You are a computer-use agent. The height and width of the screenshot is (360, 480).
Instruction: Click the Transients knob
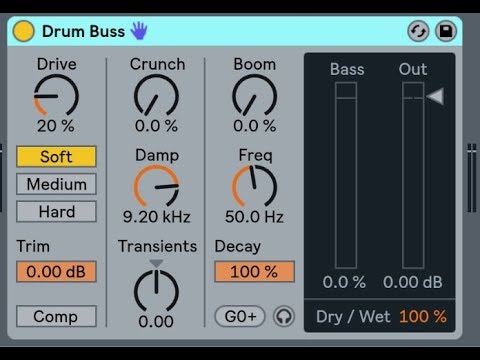156,291
